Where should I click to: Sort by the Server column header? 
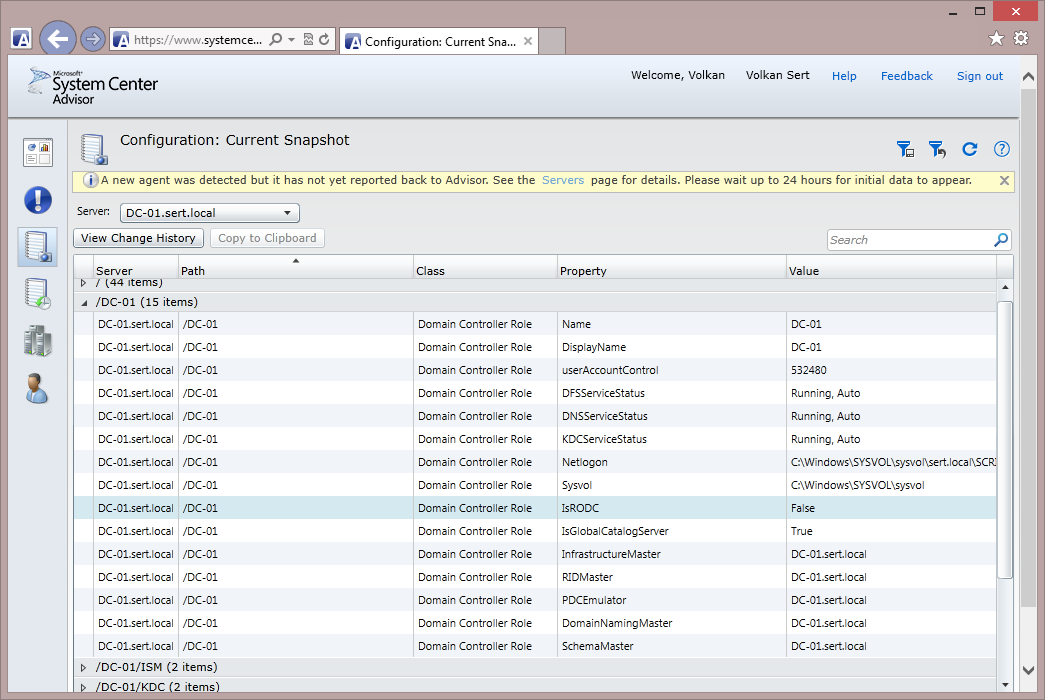click(136, 267)
